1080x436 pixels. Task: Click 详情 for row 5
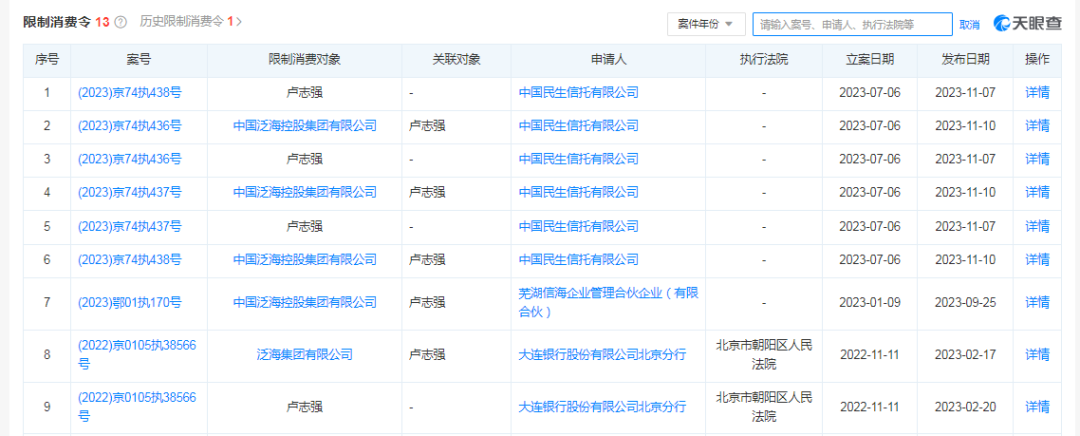1037,226
